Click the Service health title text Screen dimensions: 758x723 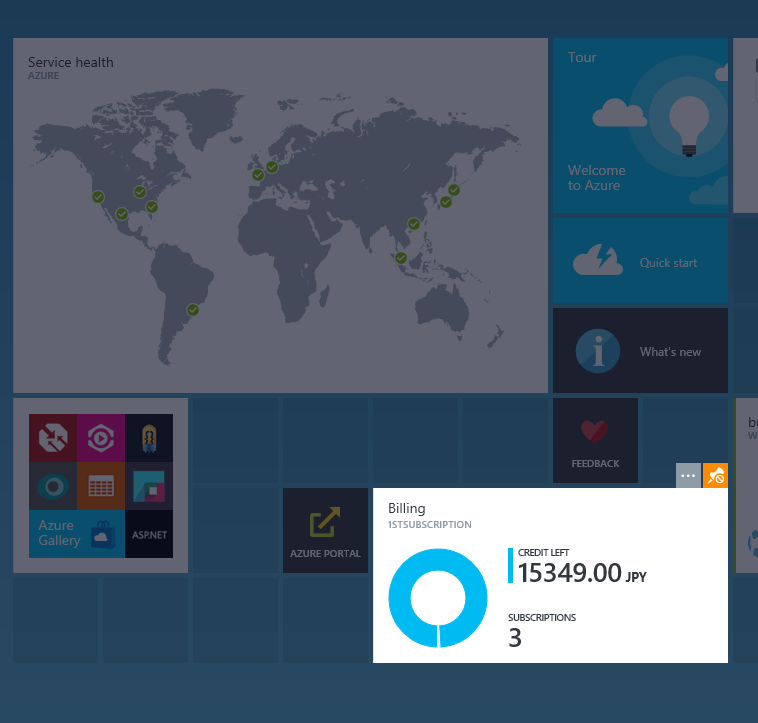point(71,62)
